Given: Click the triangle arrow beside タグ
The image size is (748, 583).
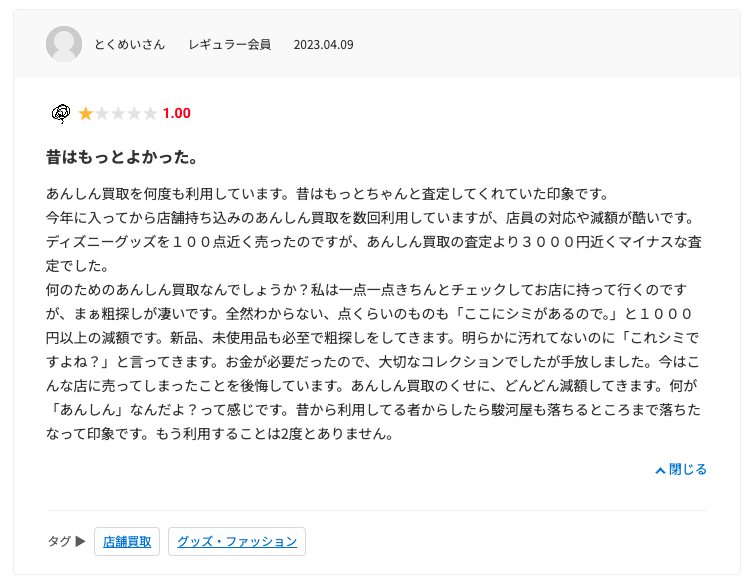Looking at the screenshot, I should [x=81, y=541].
